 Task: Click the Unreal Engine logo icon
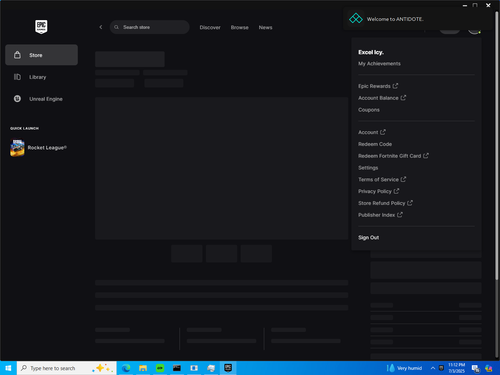(17, 99)
